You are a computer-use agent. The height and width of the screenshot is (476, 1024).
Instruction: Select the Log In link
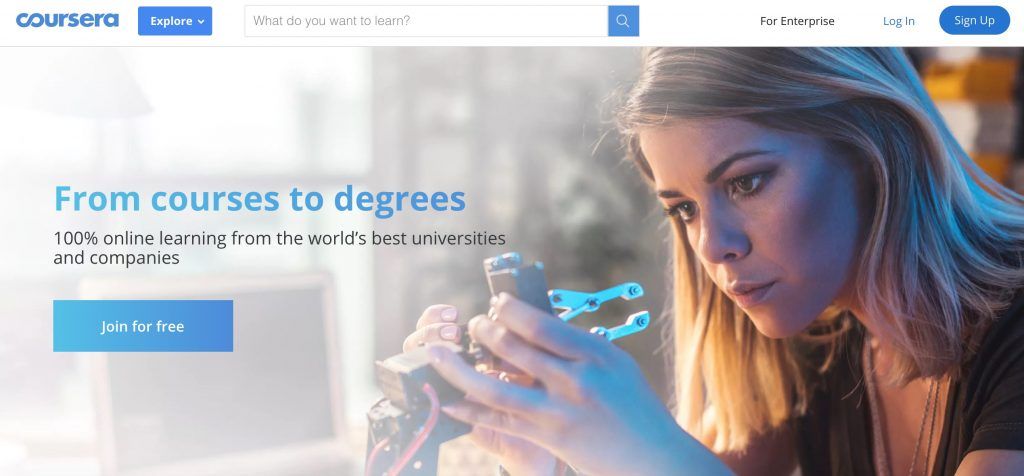[899, 21]
